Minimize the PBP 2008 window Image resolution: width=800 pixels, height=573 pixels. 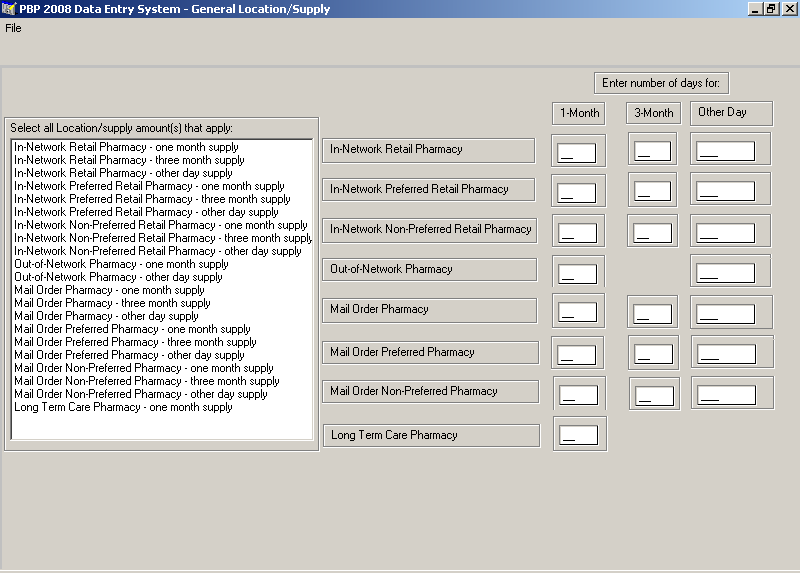756,9
